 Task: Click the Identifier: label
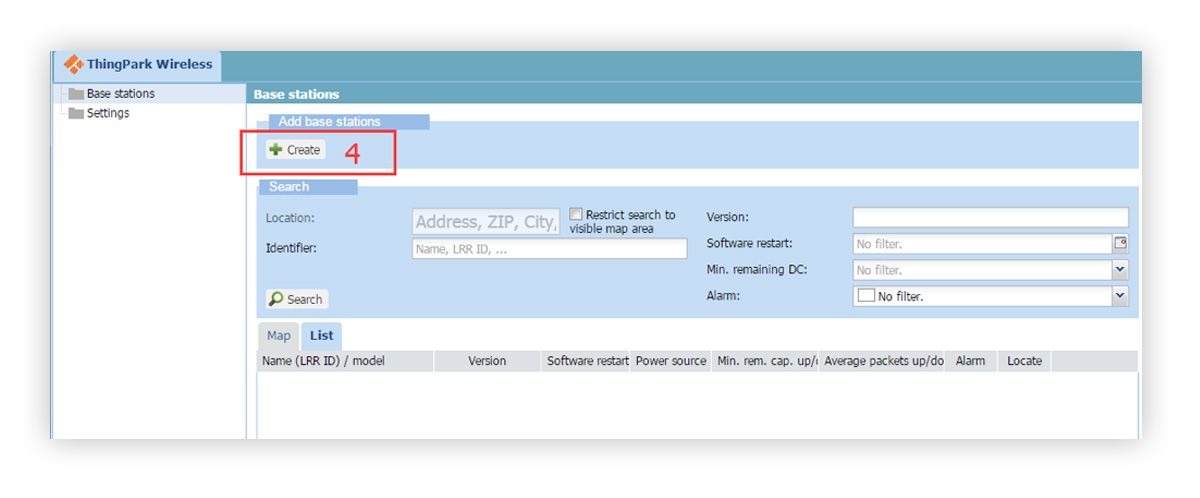291,248
